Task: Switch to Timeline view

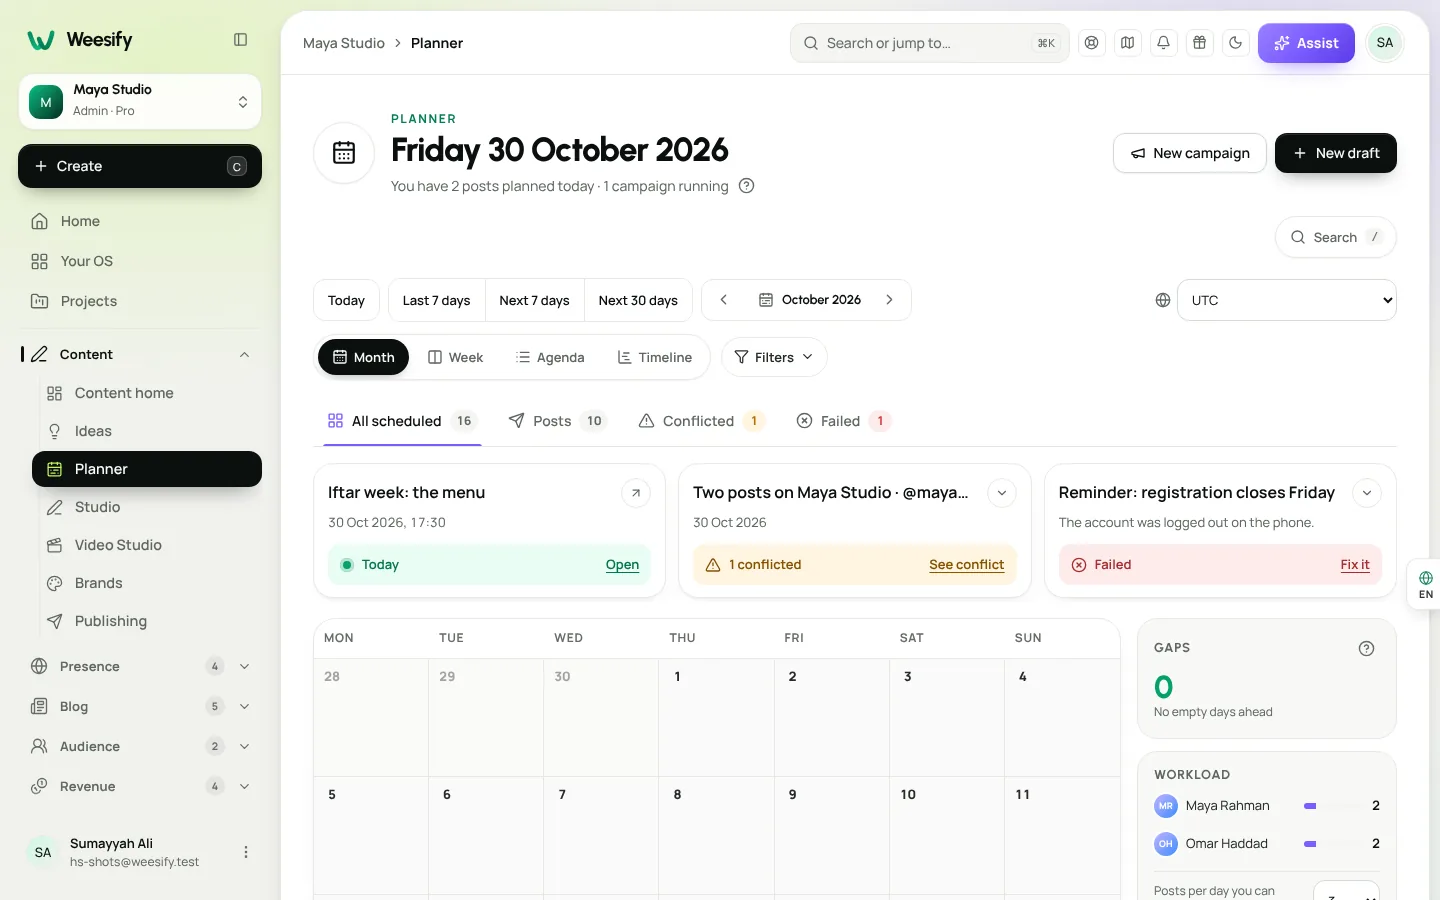Action: click(x=655, y=357)
